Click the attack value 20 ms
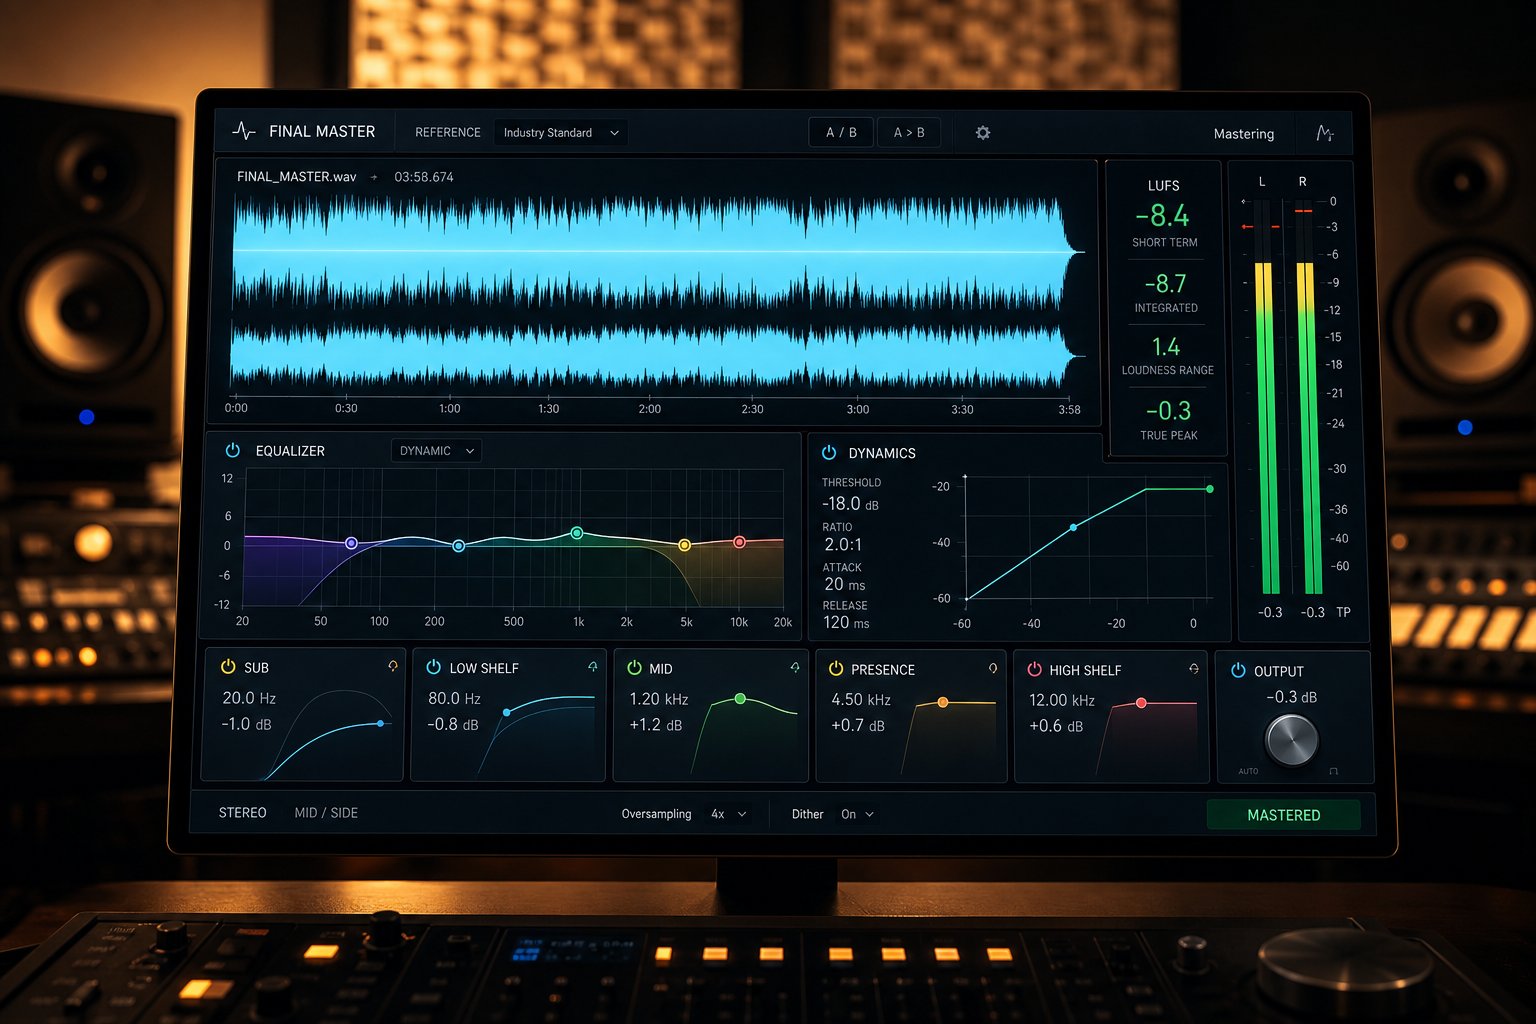 844,584
